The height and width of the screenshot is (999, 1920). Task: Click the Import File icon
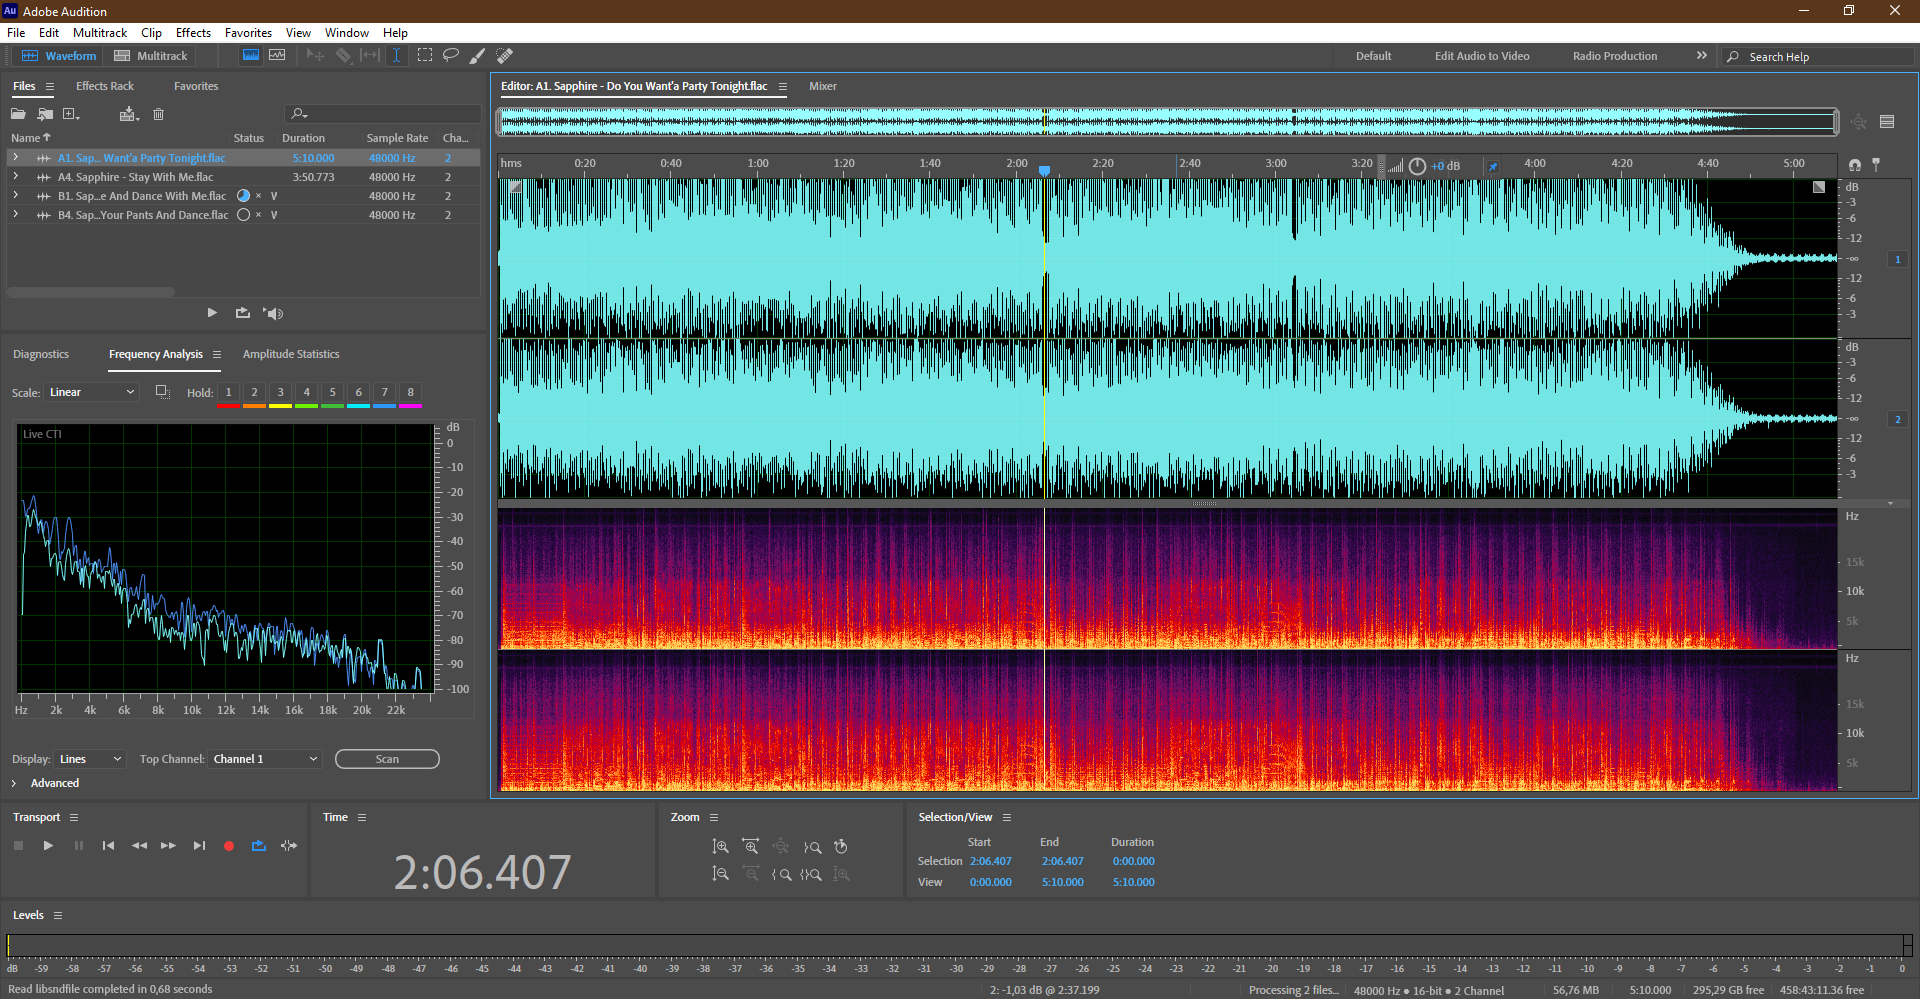(x=45, y=114)
